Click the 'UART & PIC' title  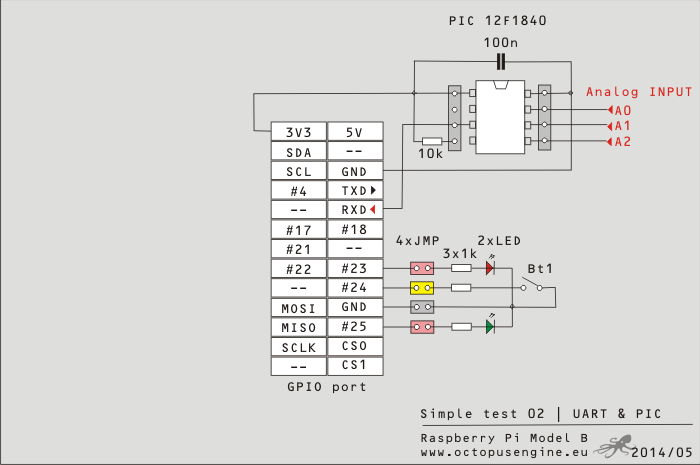click(x=617, y=414)
